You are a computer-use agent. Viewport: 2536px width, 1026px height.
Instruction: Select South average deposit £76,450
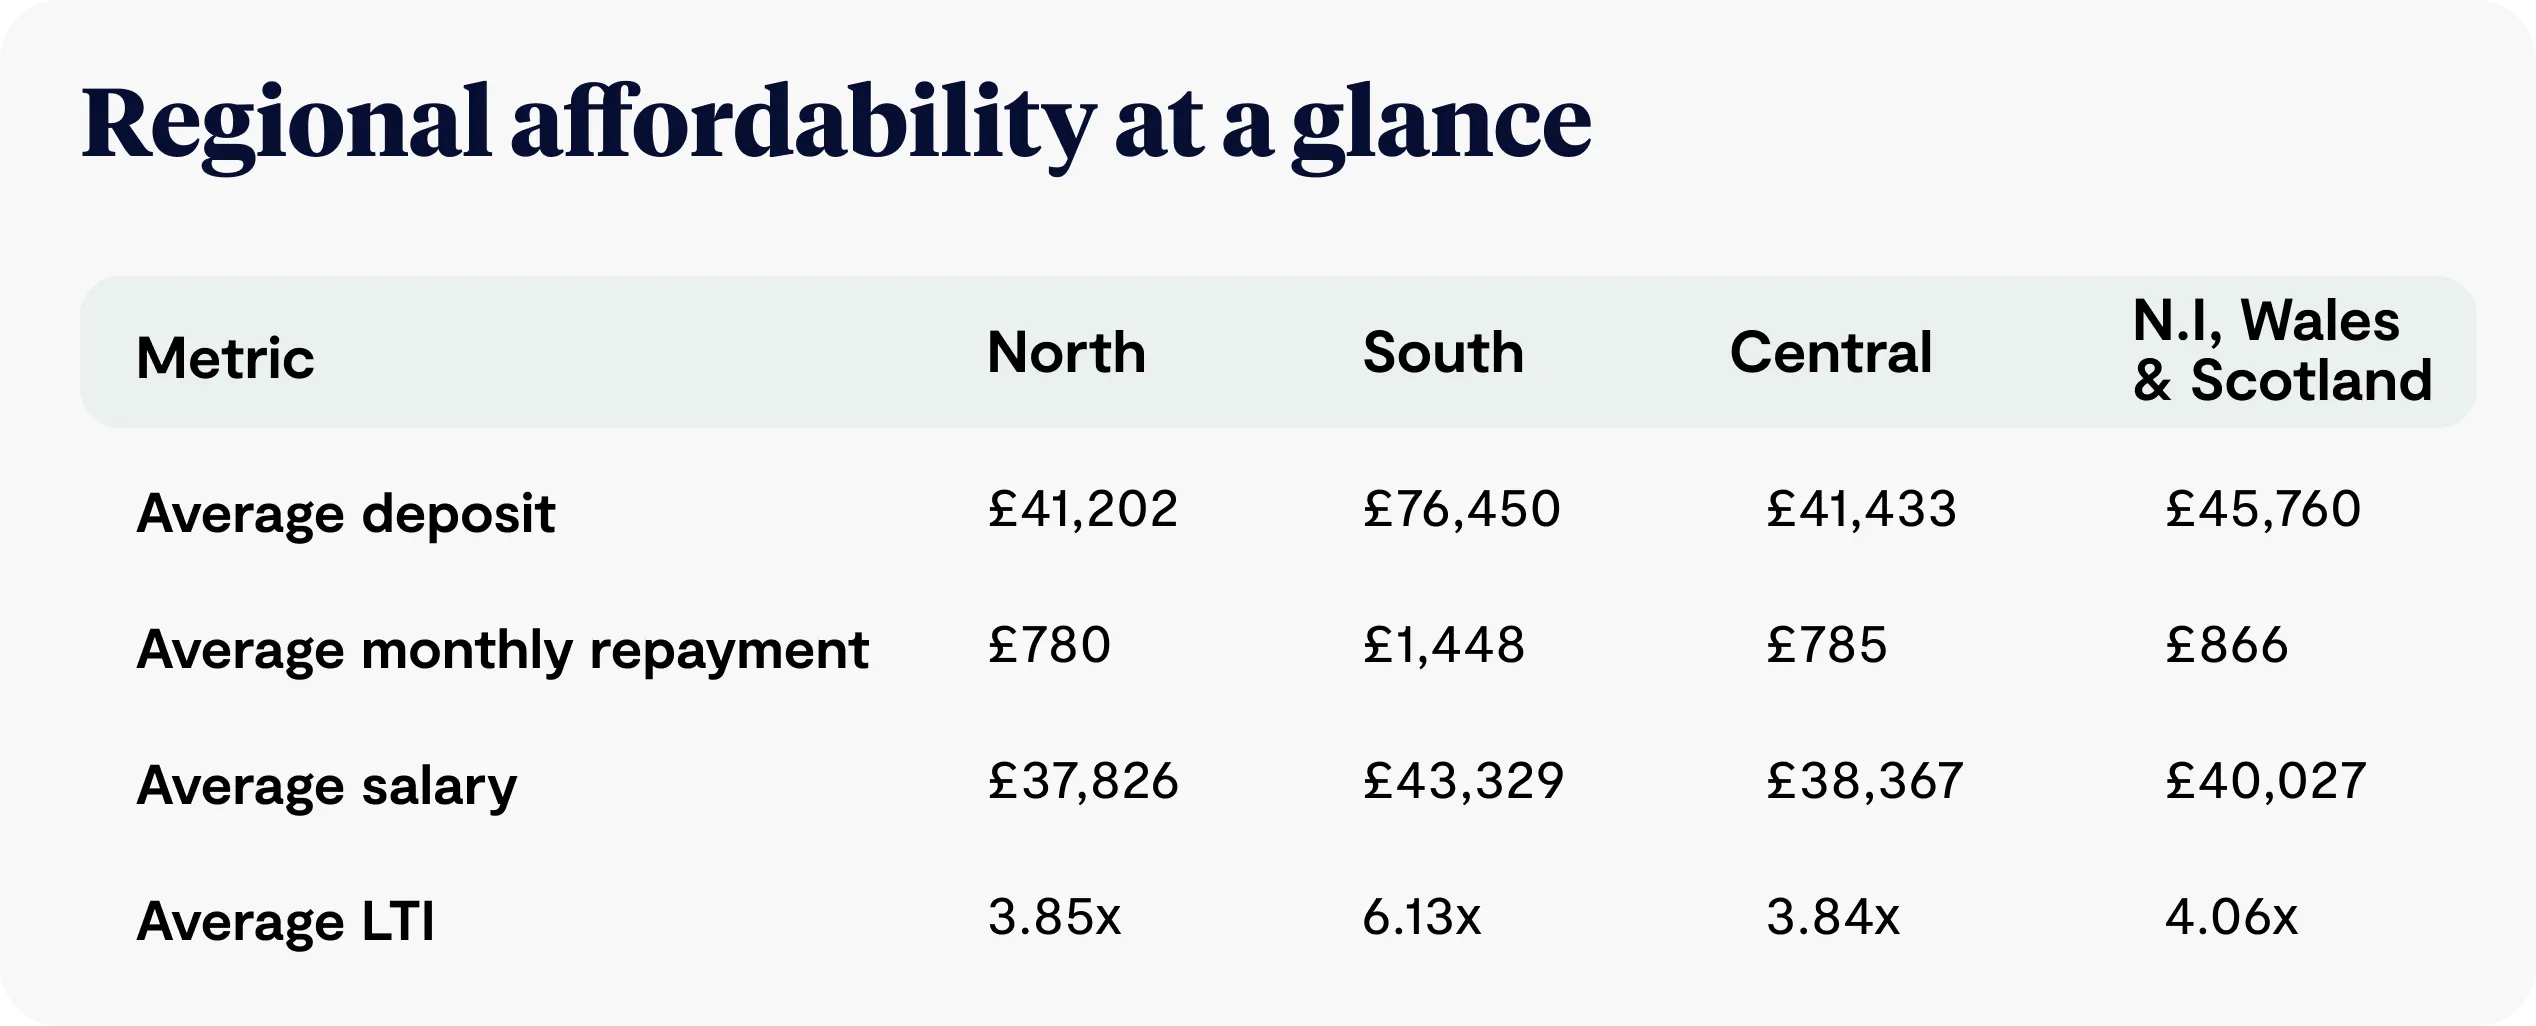pos(1461,509)
